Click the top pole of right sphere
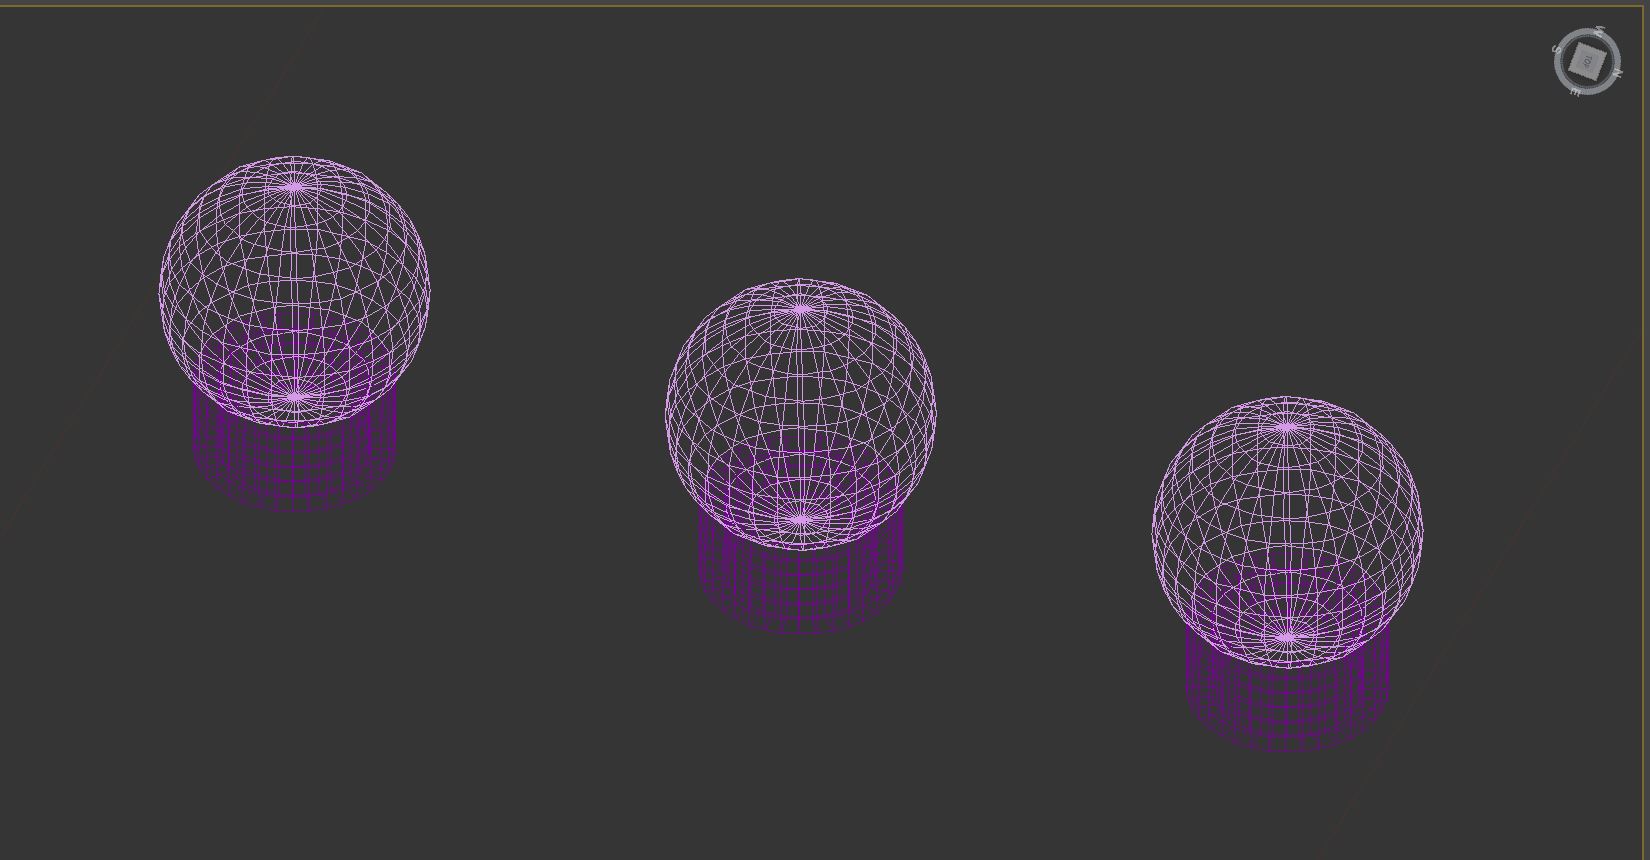1650x860 pixels. coord(1287,427)
